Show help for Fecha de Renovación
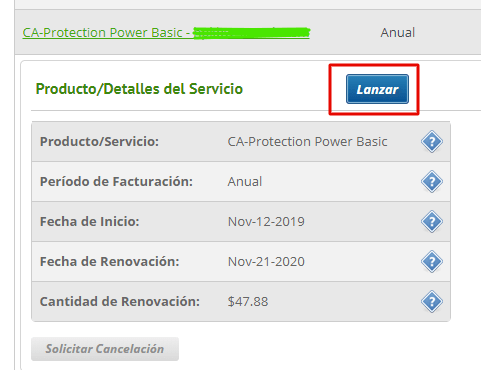Screen dimensions: 481x370 click(432, 262)
